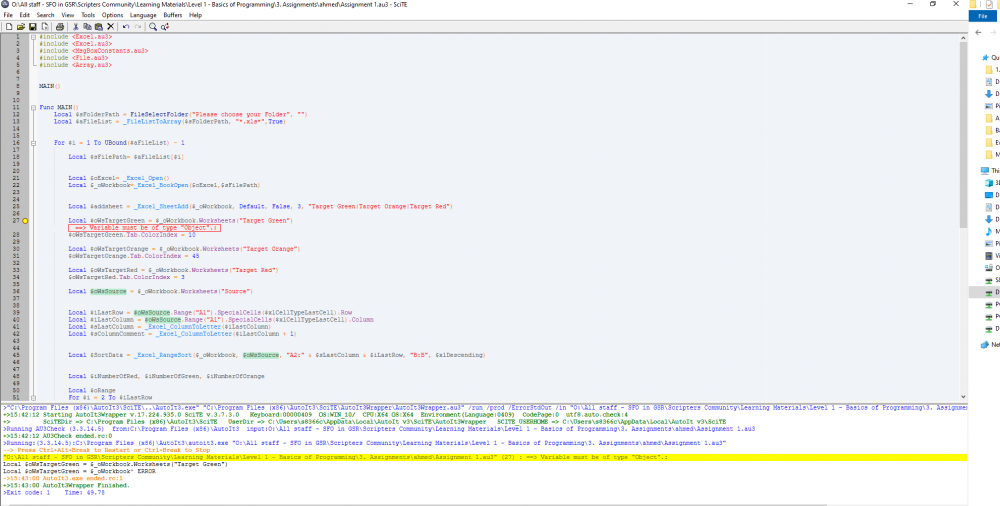Click '_Excel_SheetAdd' in line 25

click(161, 206)
